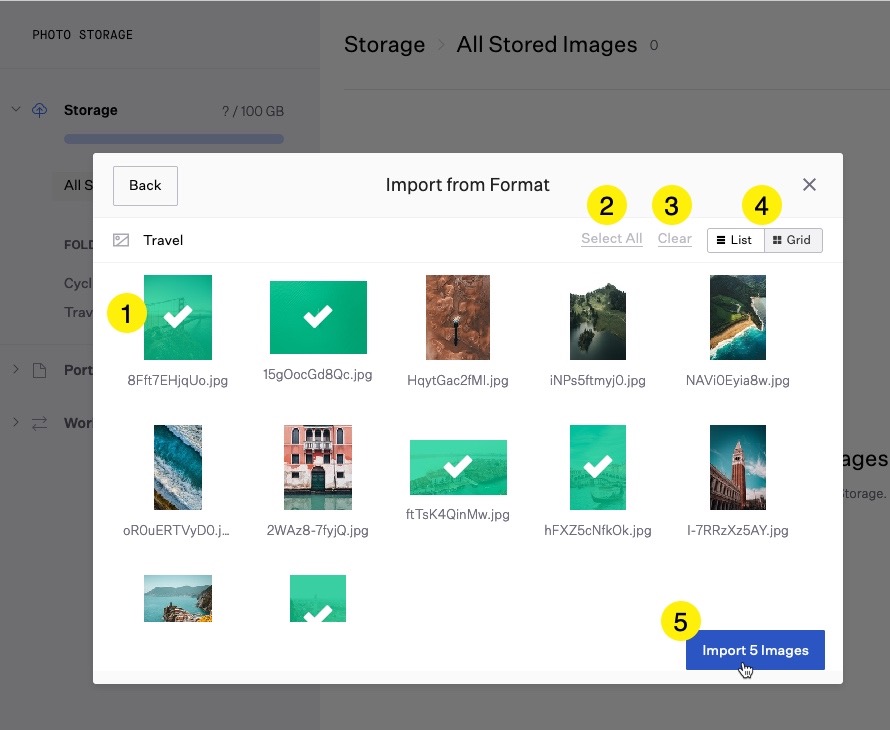Uncheck the ftTsK4QinMw.jpg thumbnail
This screenshot has height=730, width=890.
tap(458, 467)
